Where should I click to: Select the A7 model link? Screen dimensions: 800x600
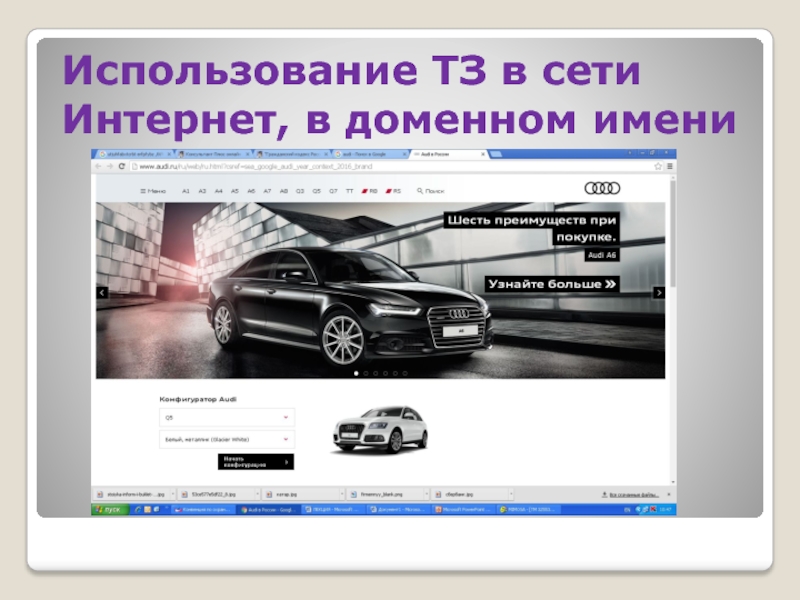(267, 191)
